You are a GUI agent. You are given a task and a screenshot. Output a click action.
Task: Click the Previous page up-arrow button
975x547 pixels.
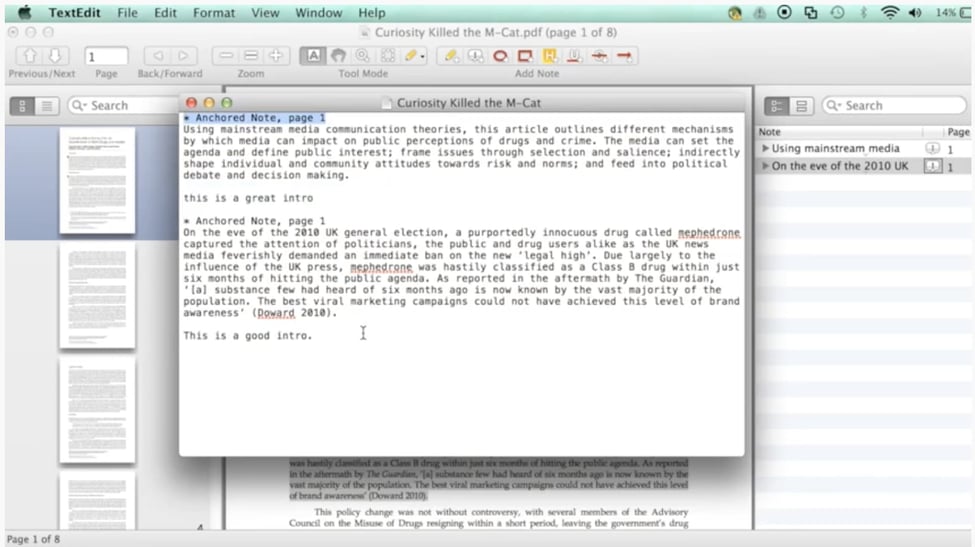click(29, 56)
